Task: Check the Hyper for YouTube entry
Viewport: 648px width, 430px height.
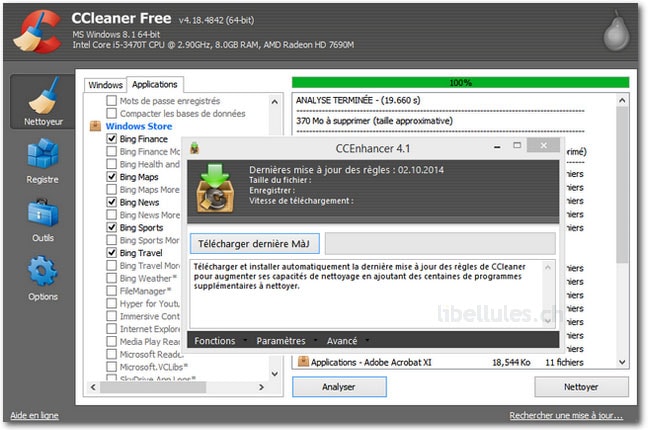Action: point(112,303)
